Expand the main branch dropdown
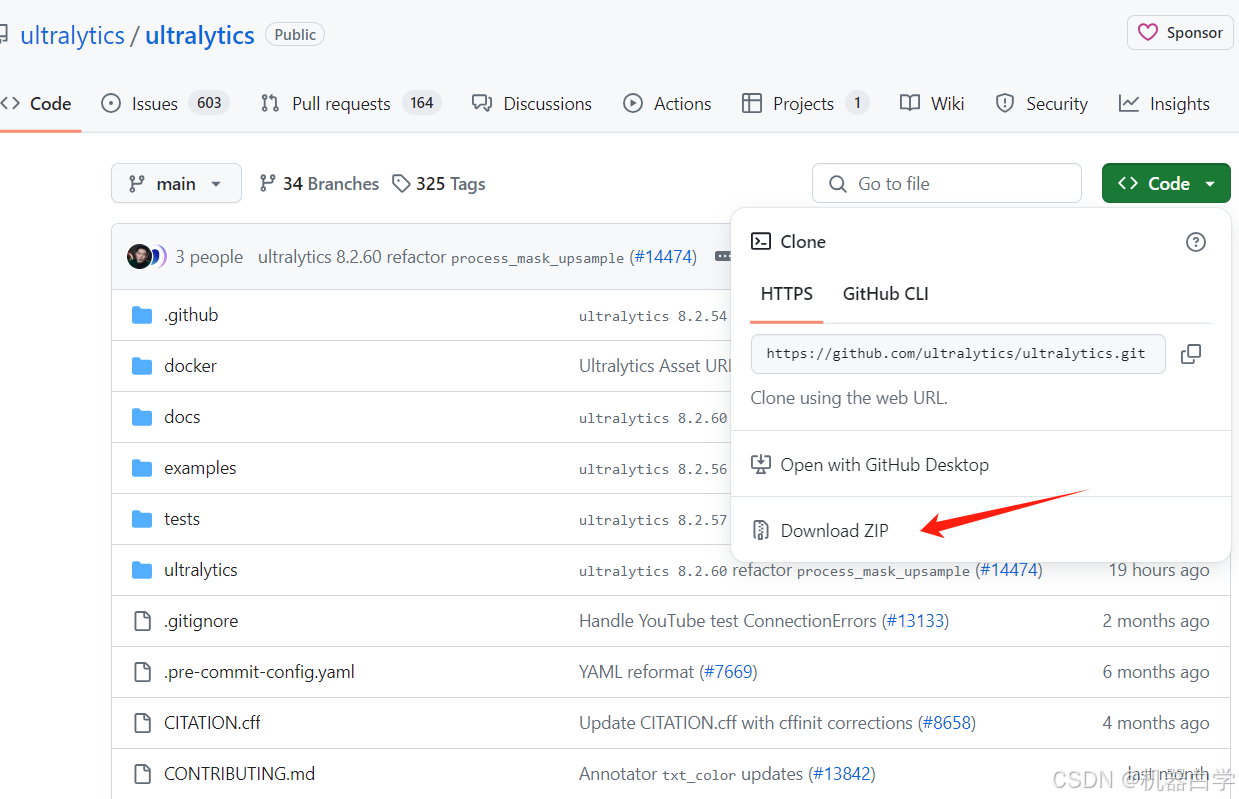Screen dimensions: 1239x799 tap(176, 184)
